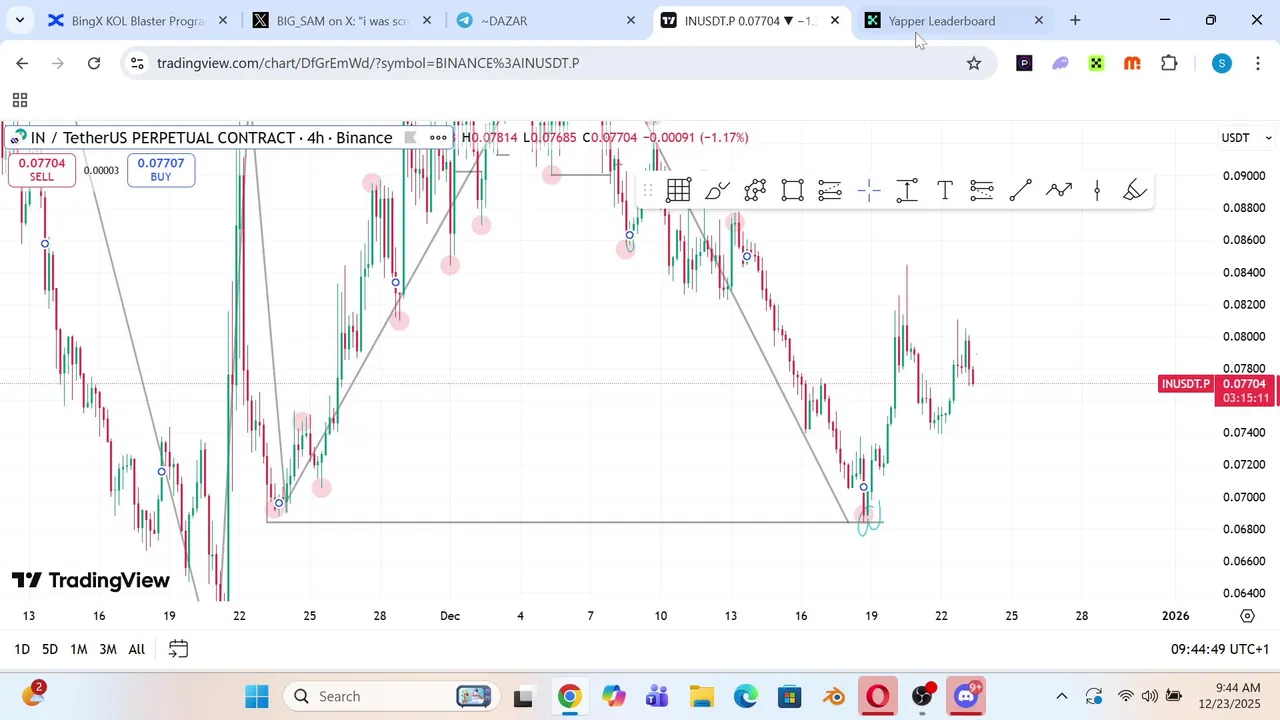1280x720 pixels.
Task: Open the MetaMask fox extension
Action: click(1132, 63)
